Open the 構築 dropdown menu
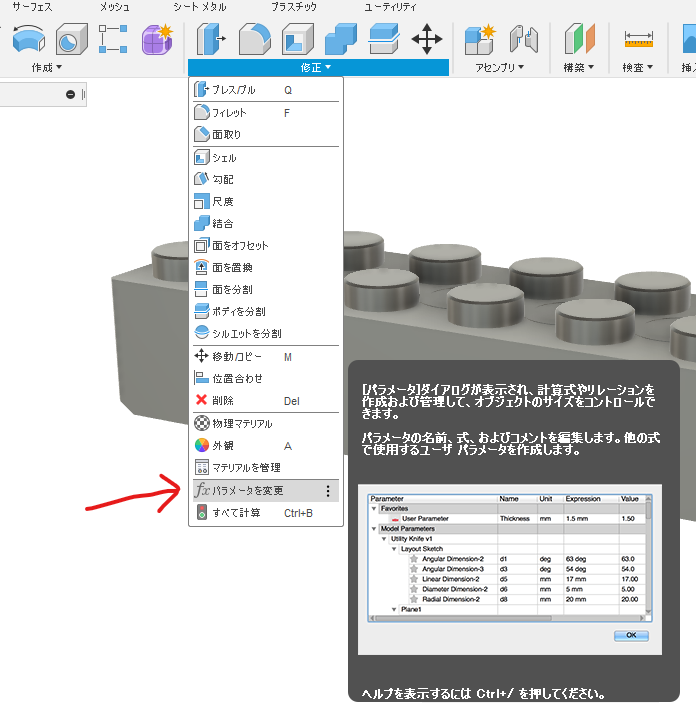 click(x=578, y=68)
